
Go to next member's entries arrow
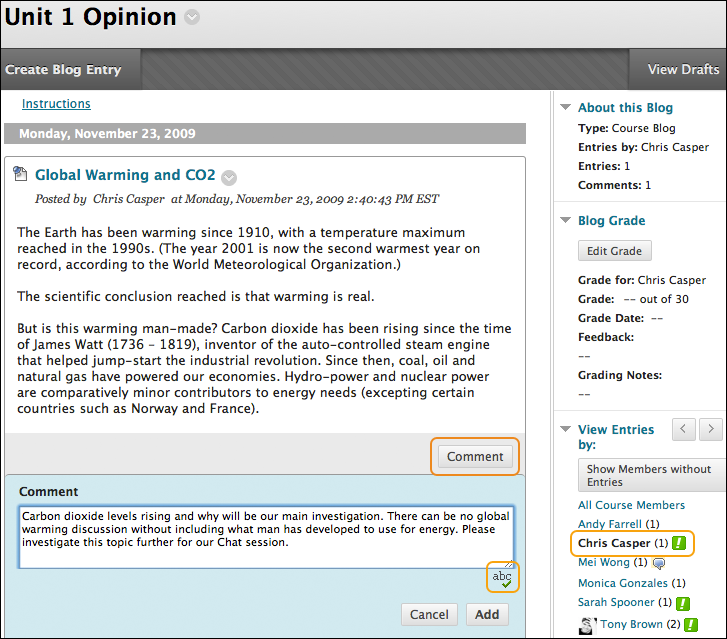(x=710, y=430)
